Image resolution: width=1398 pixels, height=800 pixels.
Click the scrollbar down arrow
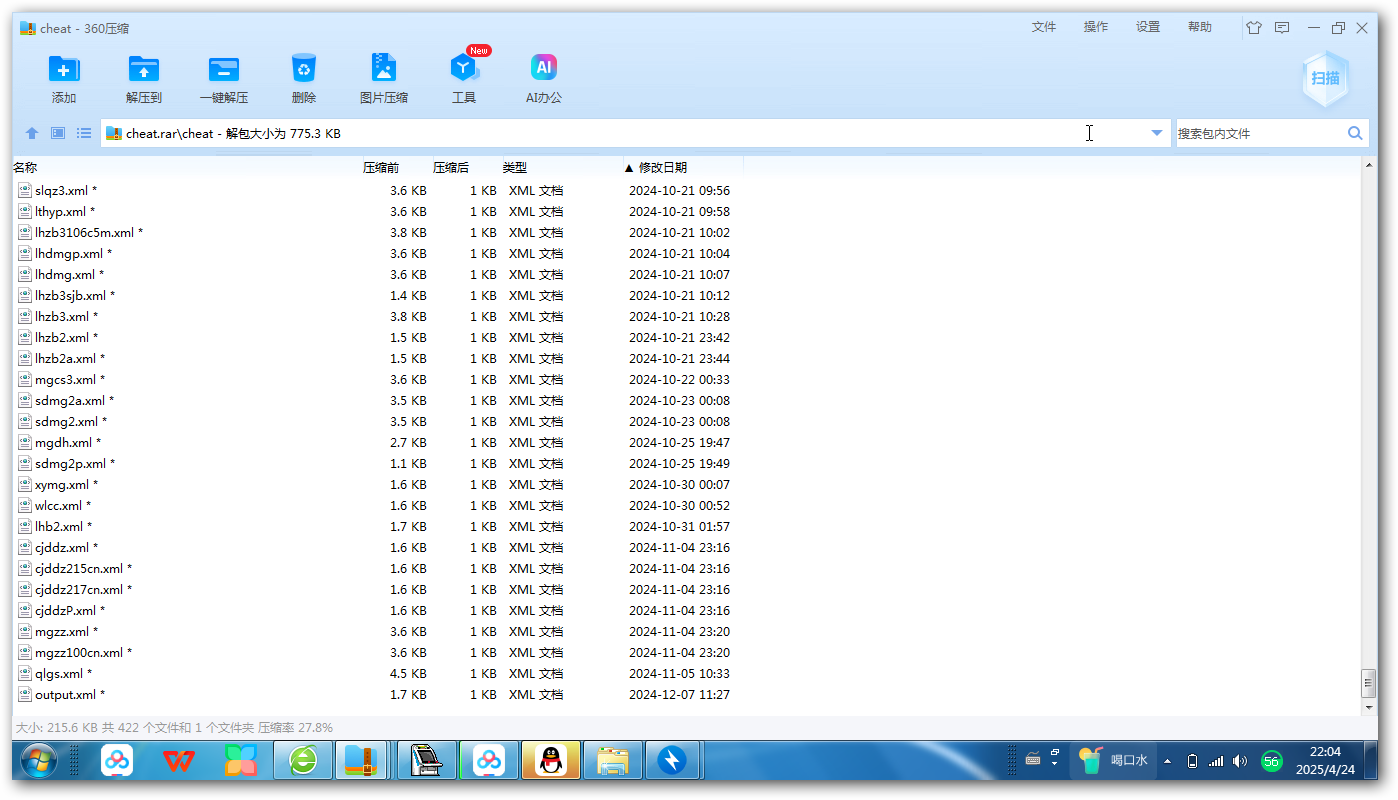tap(1369, 707)
